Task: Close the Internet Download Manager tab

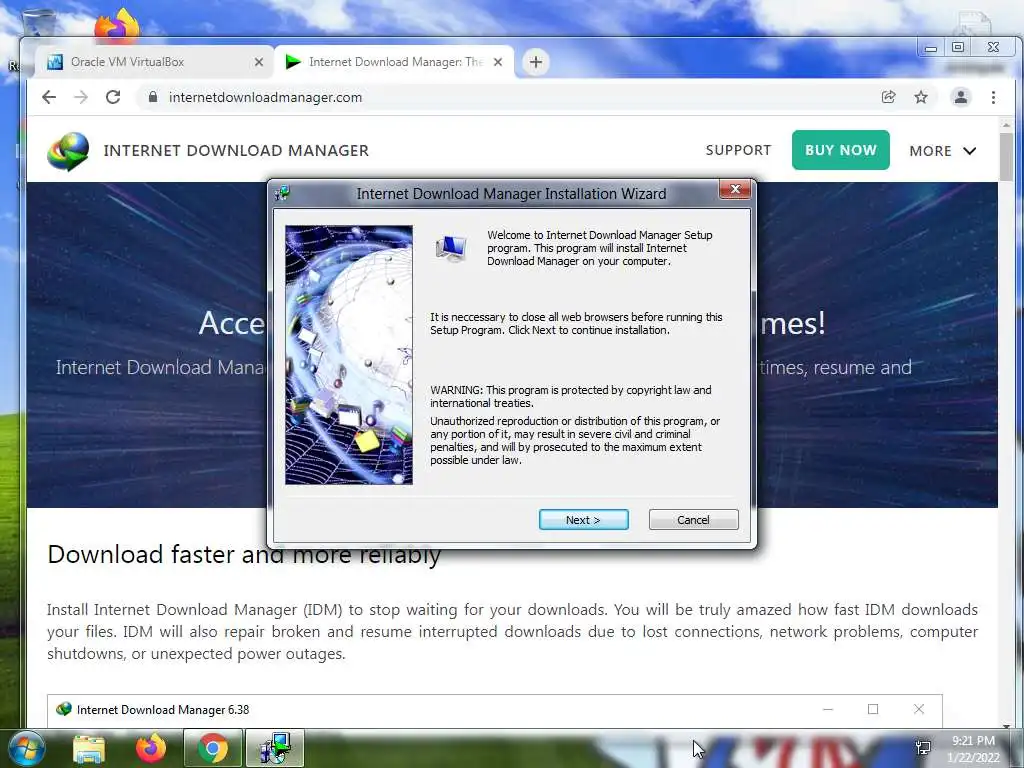Action: 498,62
